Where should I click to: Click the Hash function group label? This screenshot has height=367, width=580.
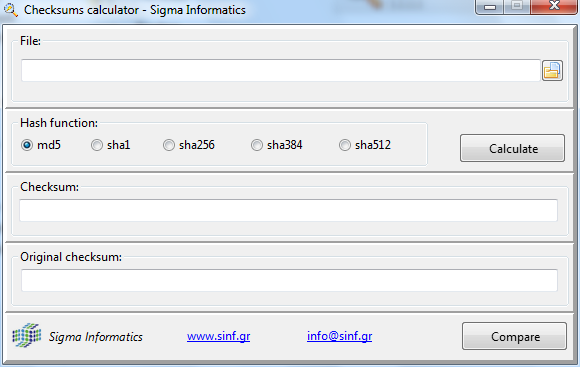click(59, 123)
